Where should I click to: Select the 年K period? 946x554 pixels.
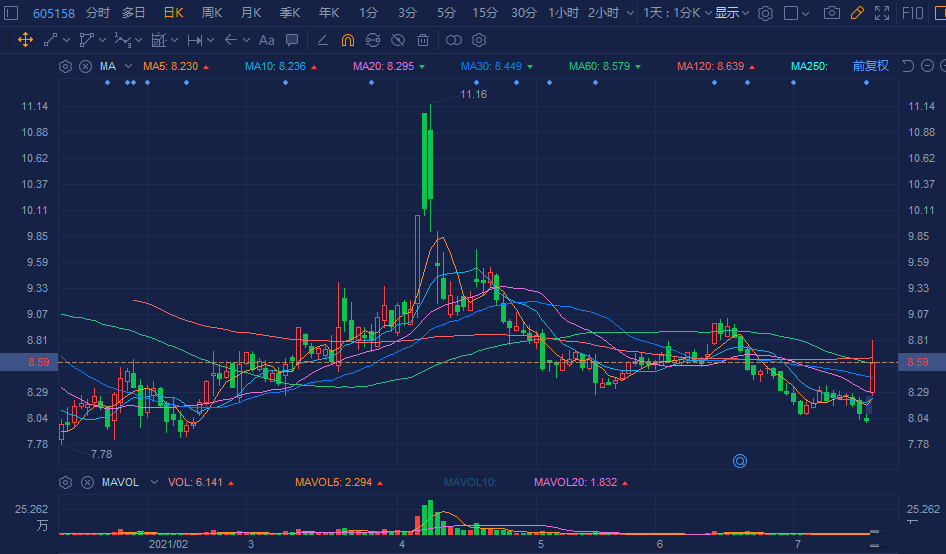point(329,13)
